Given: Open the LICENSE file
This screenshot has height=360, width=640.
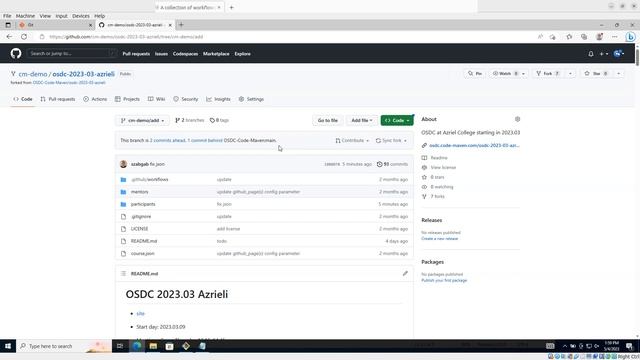Looking at the screenshot, I should (140, 229).
